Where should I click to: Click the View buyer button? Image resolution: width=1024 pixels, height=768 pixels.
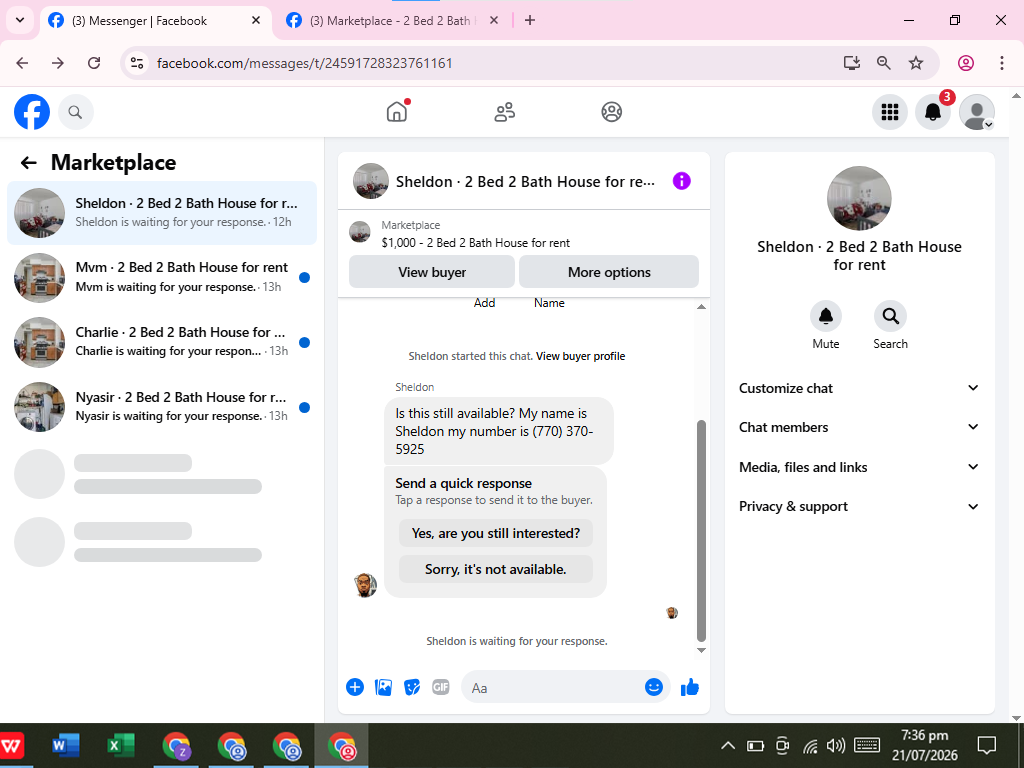tap(432, 272)
